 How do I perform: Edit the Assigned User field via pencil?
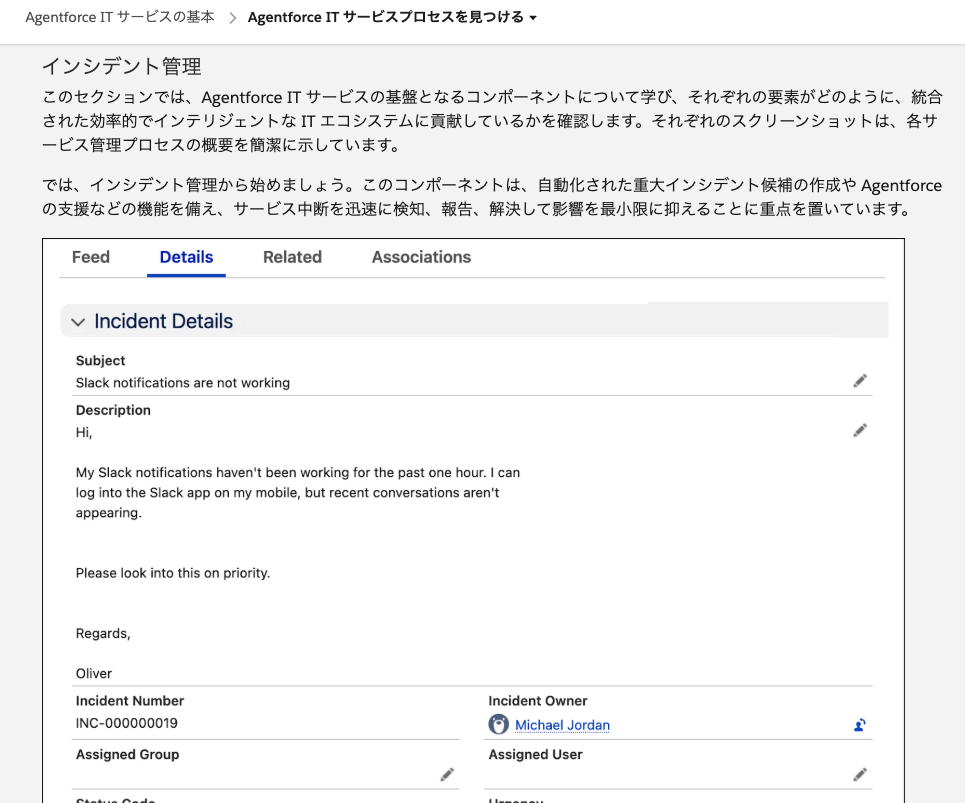860,774
